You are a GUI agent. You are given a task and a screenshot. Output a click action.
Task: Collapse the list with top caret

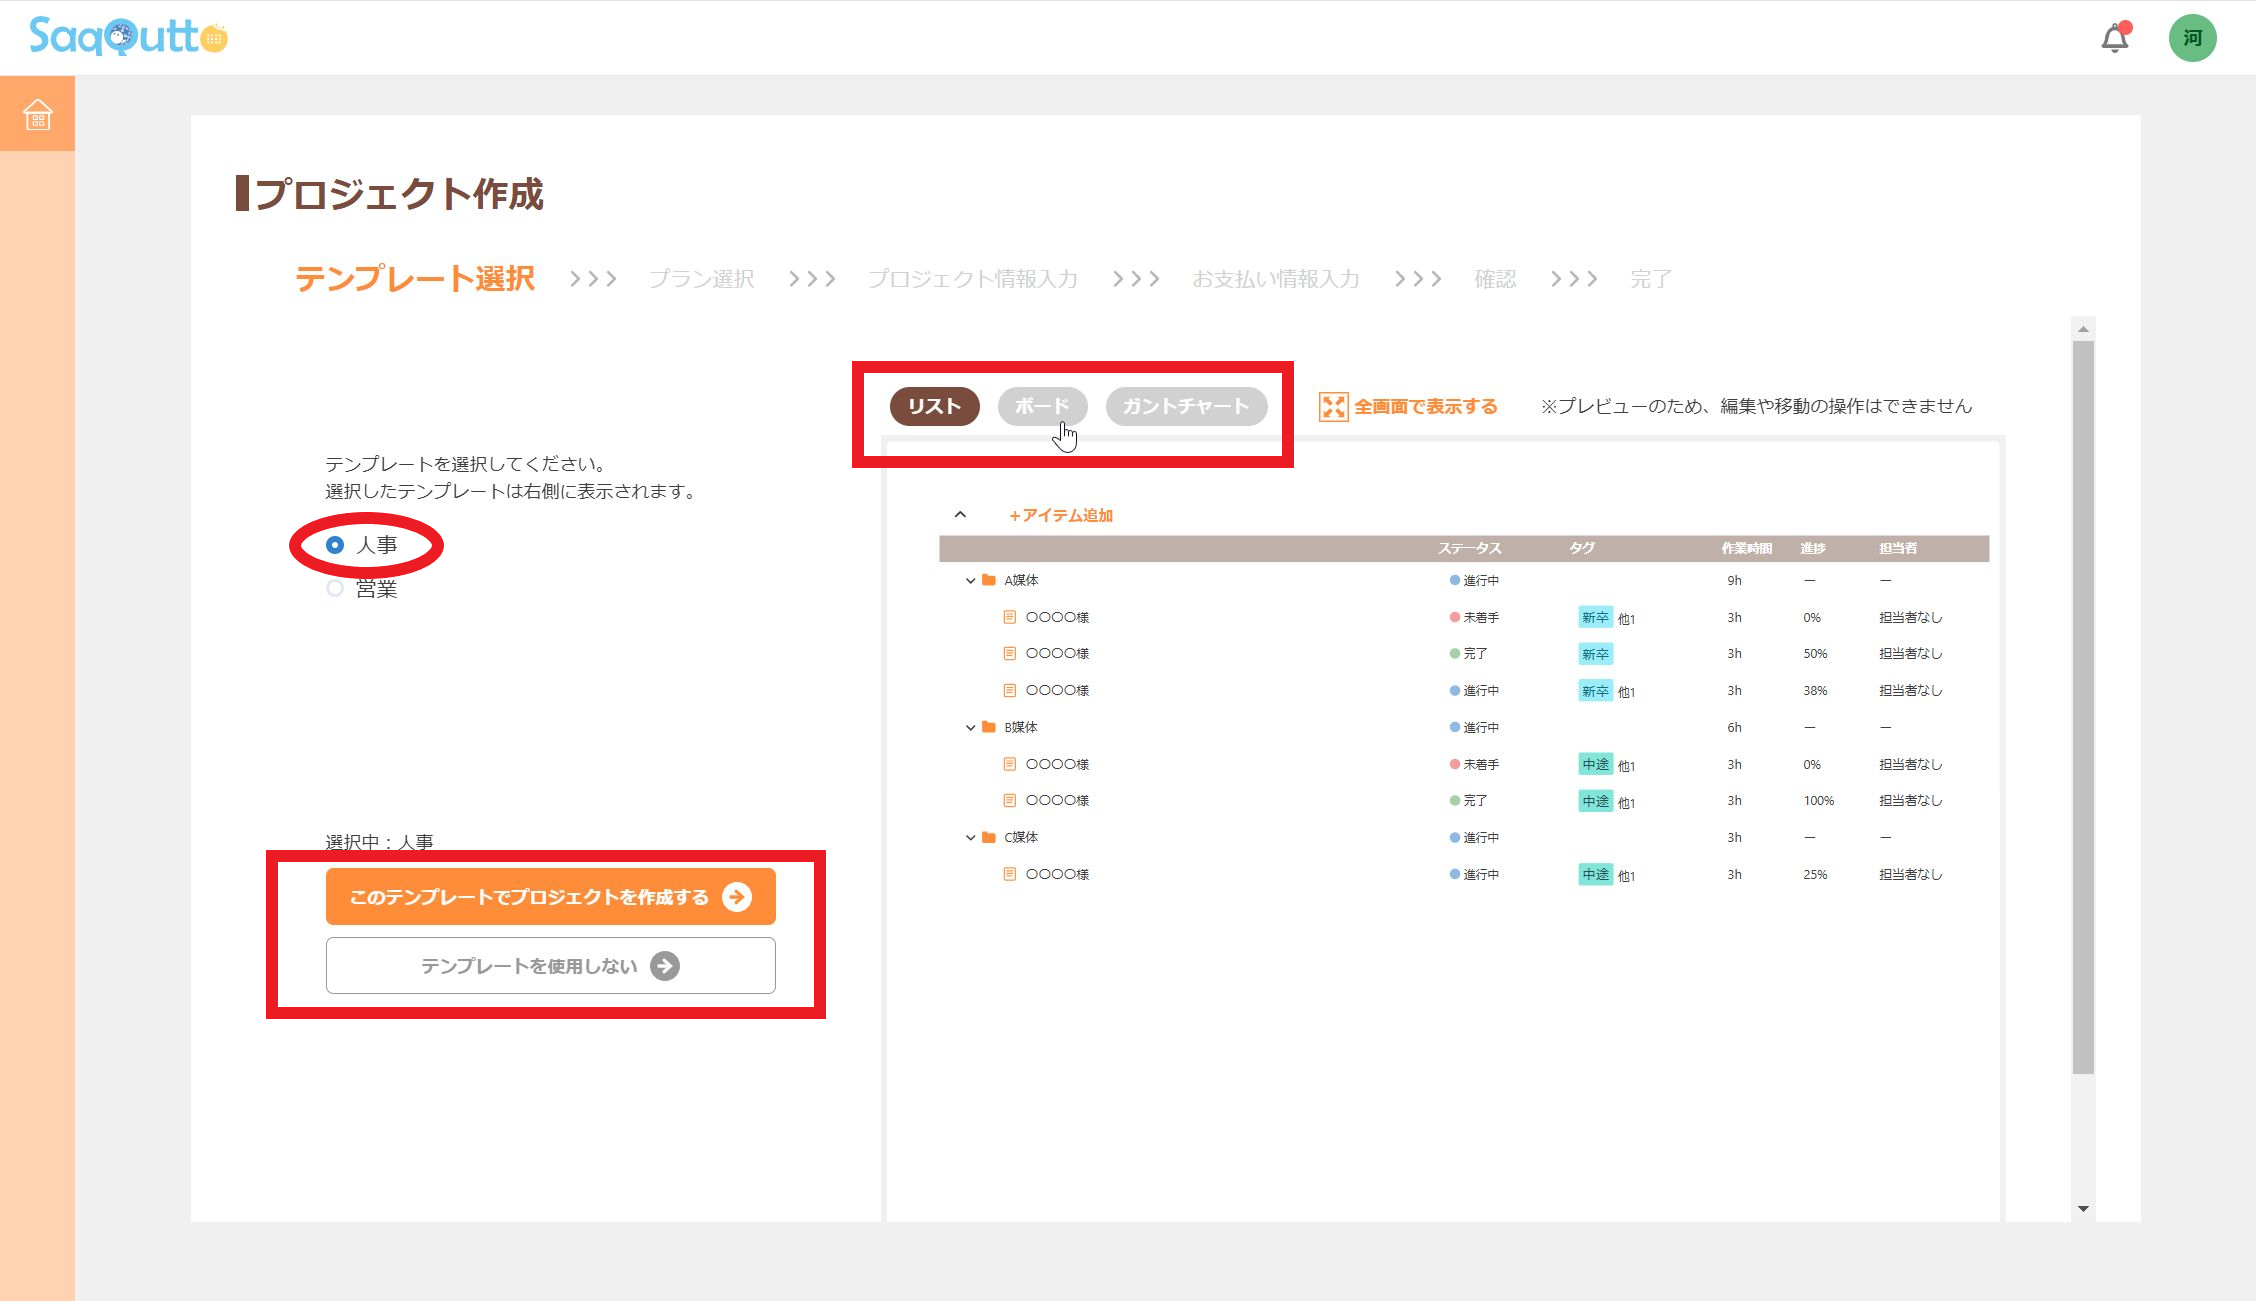[960, 515]
